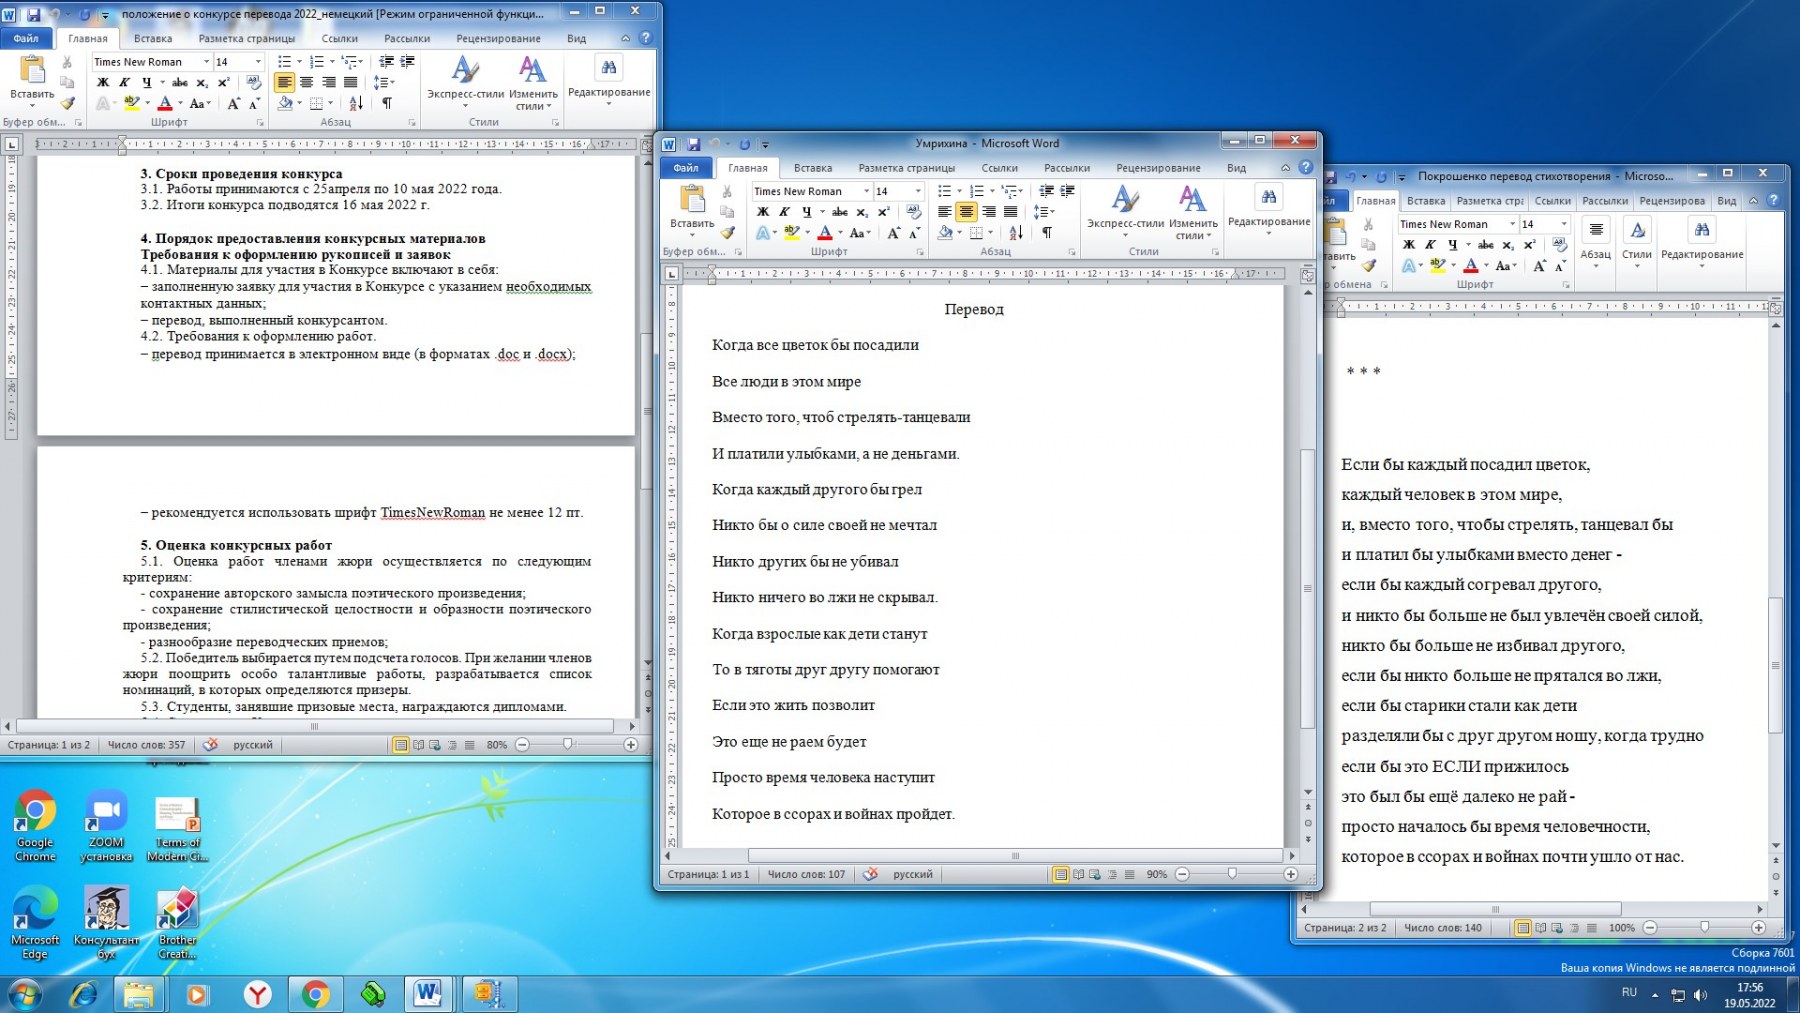1800x1013 pixels.
Task: Toggle superscript in the Умрихина window
Action: 883,212
